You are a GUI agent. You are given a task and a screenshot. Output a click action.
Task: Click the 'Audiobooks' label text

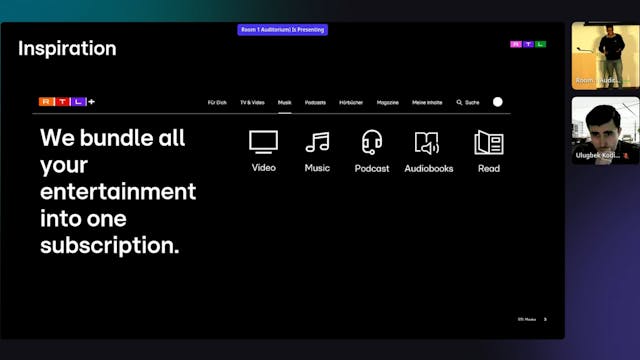(429, 169)
